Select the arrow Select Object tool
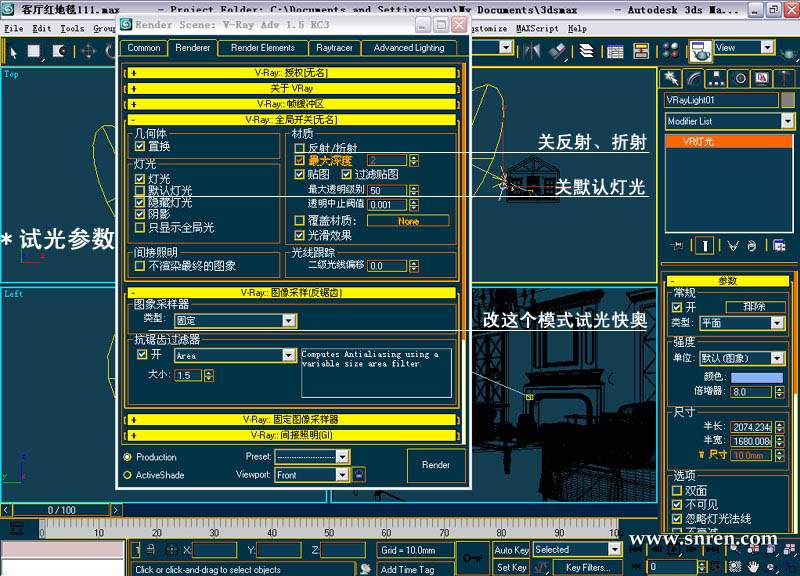Screen dimensions: 800x576 [13, 52]
